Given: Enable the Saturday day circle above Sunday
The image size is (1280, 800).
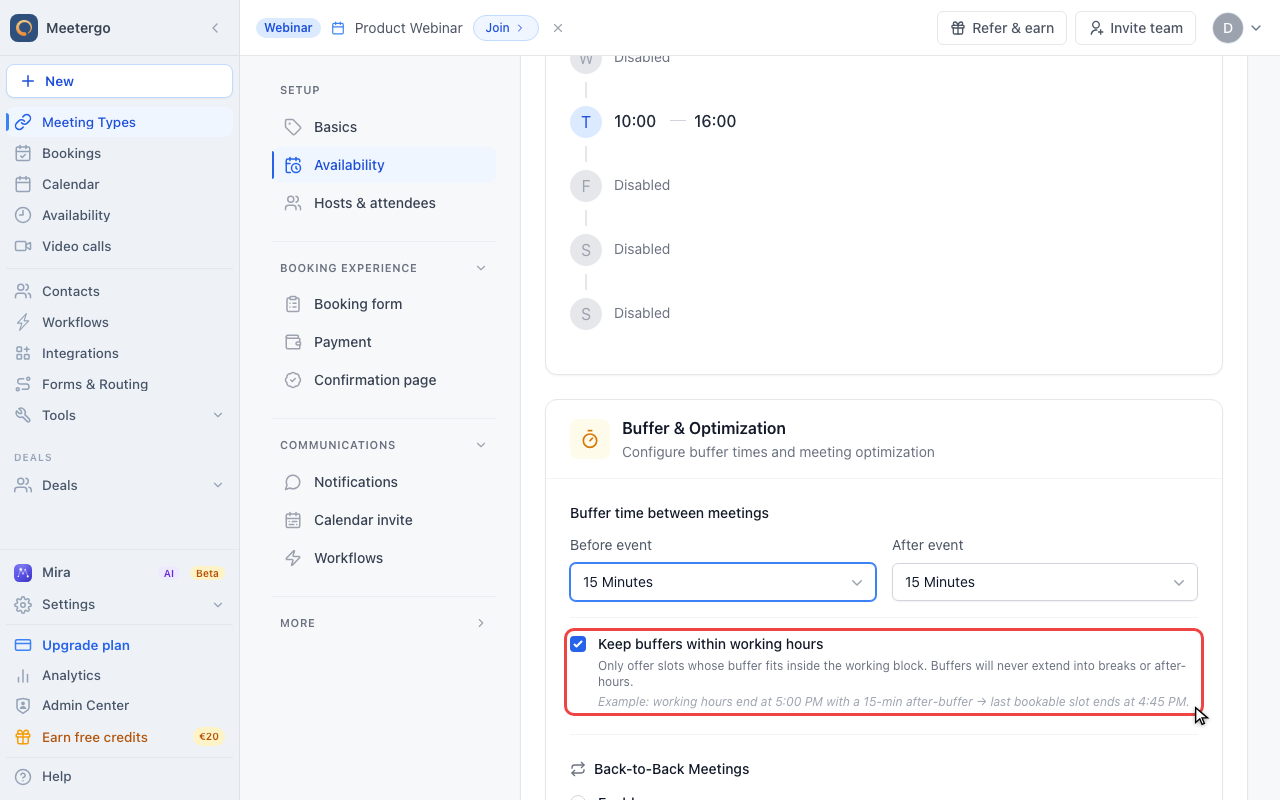Looking at the screenshot, I should pos(586,250).
